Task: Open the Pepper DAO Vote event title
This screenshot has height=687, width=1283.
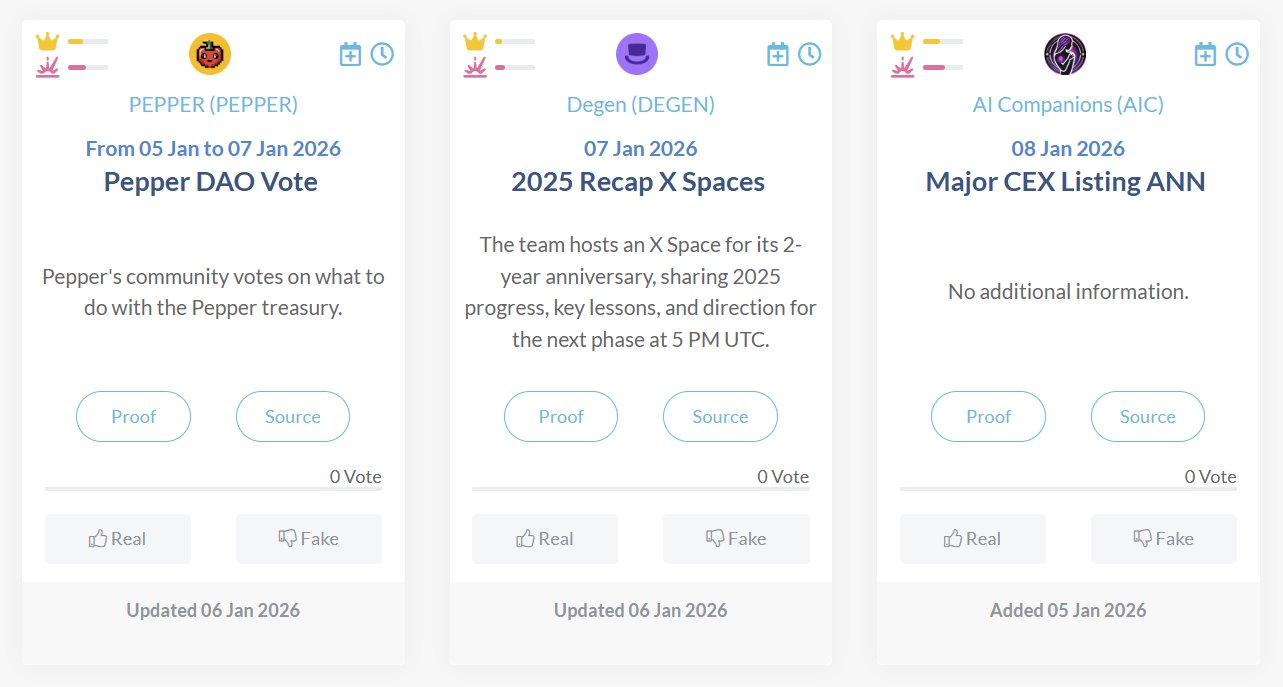Action: [211, 182]
